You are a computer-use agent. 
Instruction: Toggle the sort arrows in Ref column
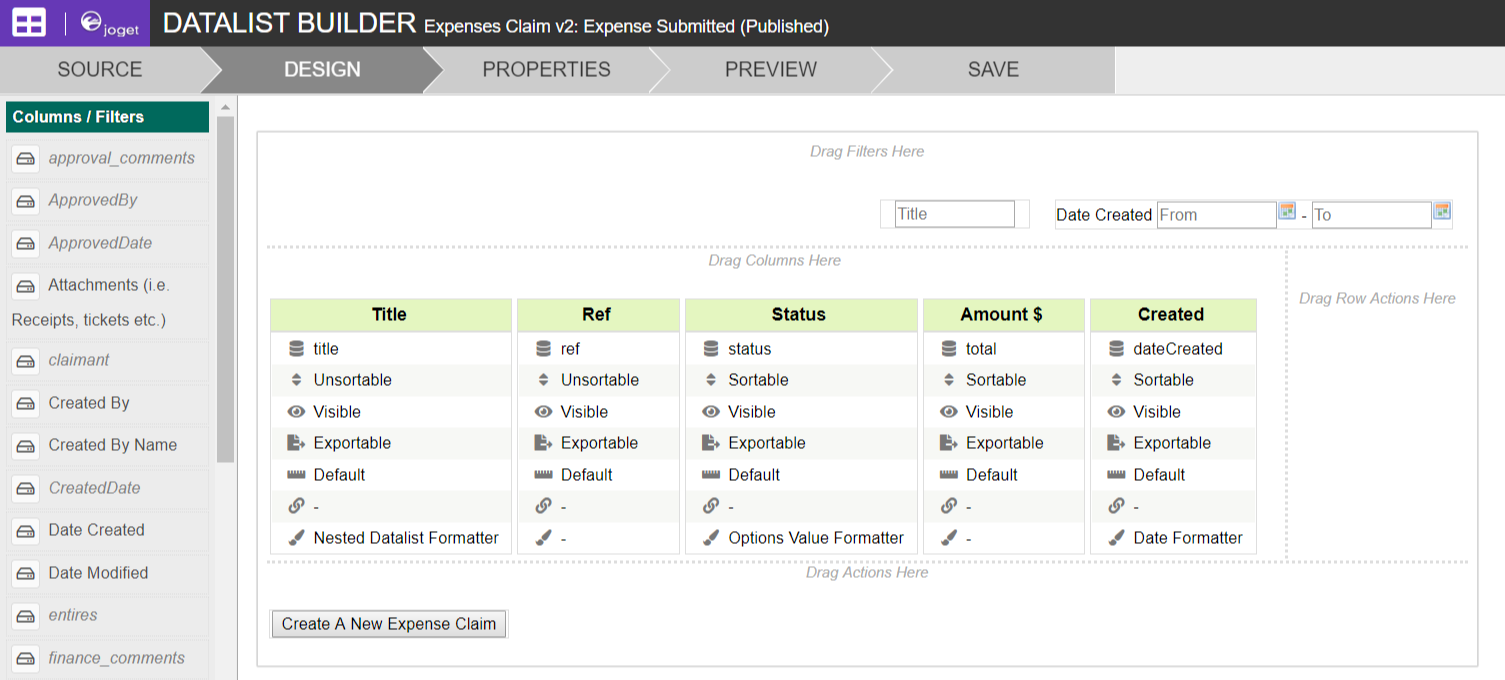tap(543, 380)
